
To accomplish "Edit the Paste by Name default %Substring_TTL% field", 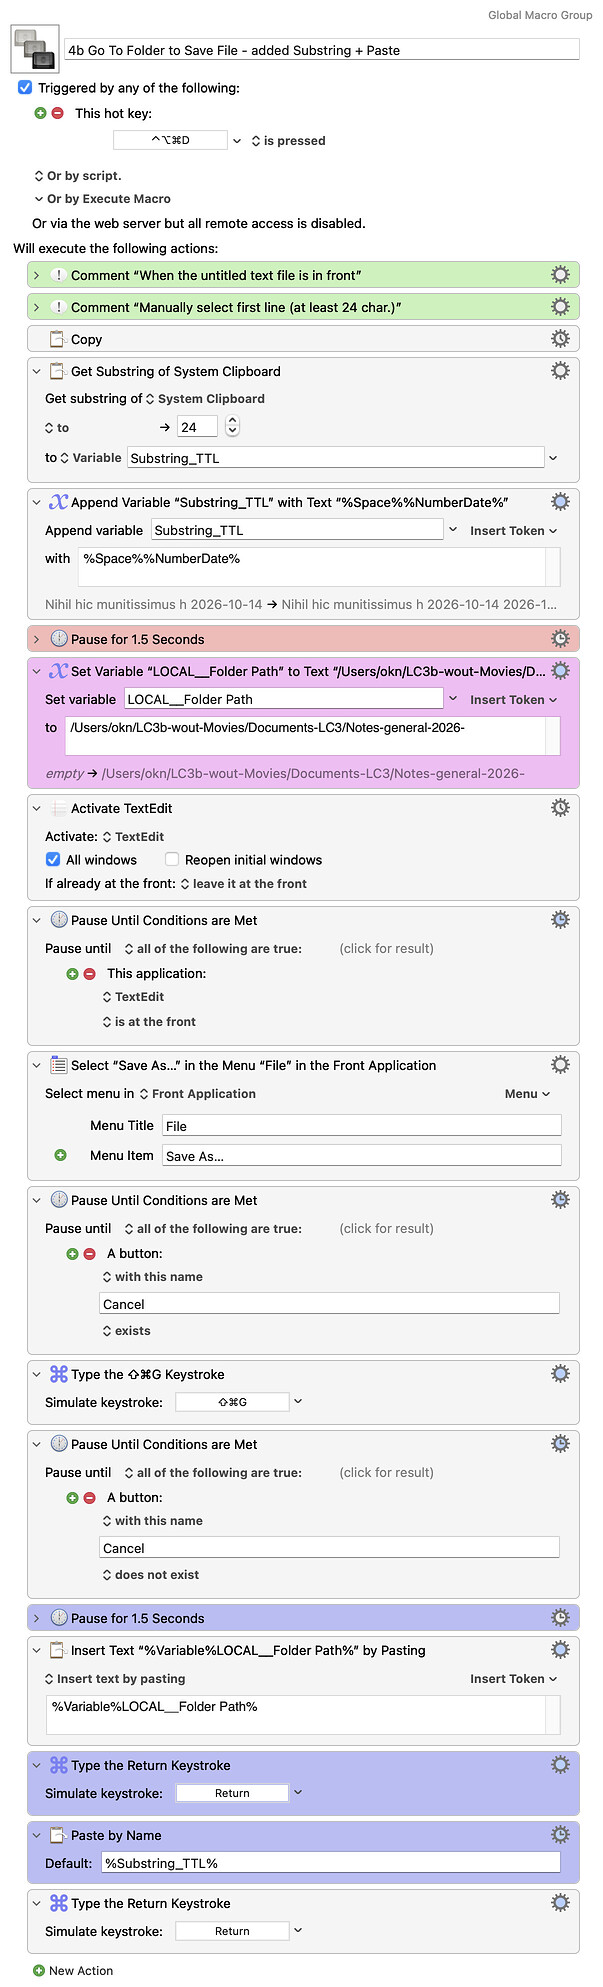I will [x=330, y=1863].
